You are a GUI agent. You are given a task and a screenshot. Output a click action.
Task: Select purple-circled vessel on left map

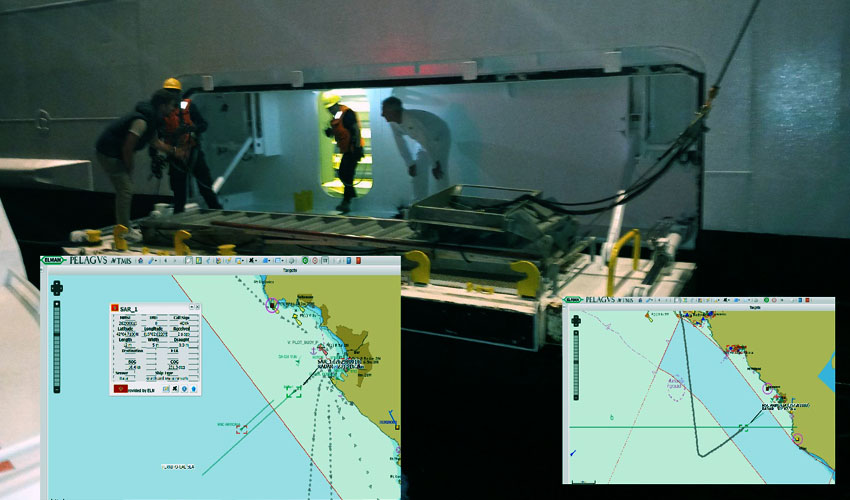click(x=272, y=305)
